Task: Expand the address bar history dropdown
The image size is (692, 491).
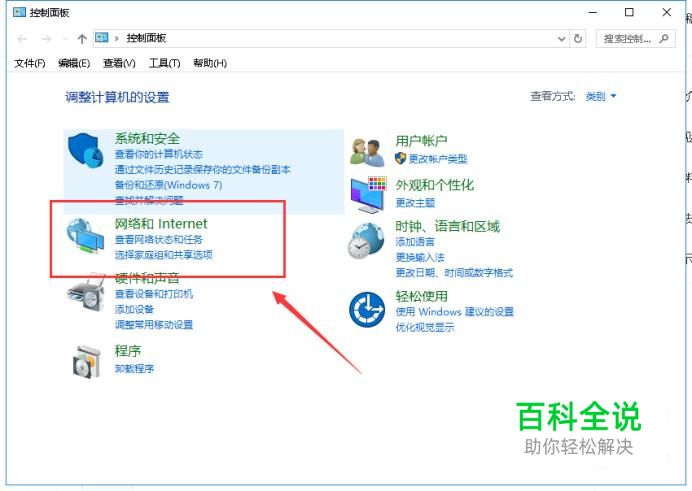Action: click(561, 39)
